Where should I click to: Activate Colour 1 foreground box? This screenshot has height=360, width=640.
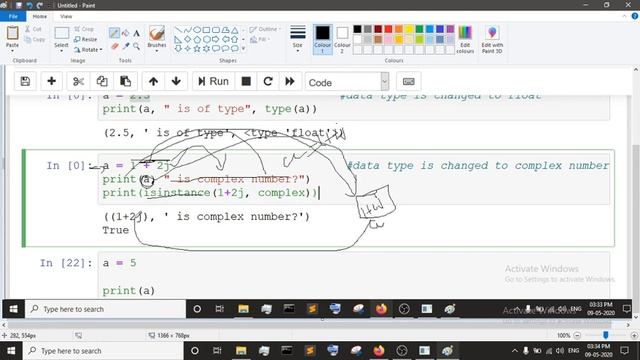click(x=322, y=39)
